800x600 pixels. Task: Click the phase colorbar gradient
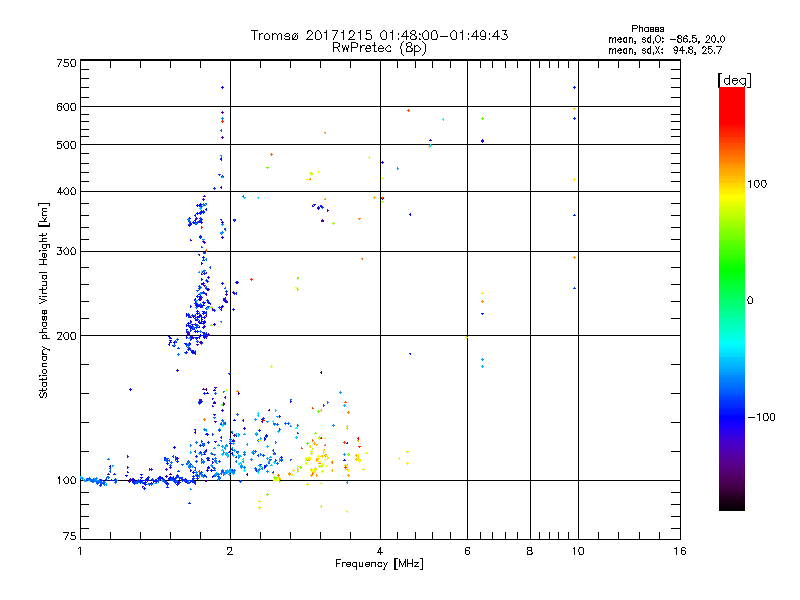(732, 298)
